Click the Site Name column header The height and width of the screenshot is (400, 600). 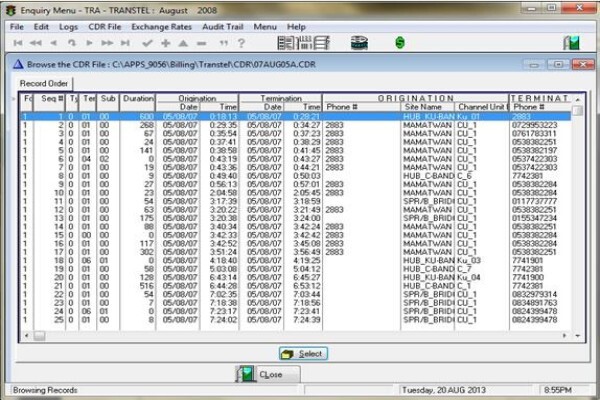(427, 107)
